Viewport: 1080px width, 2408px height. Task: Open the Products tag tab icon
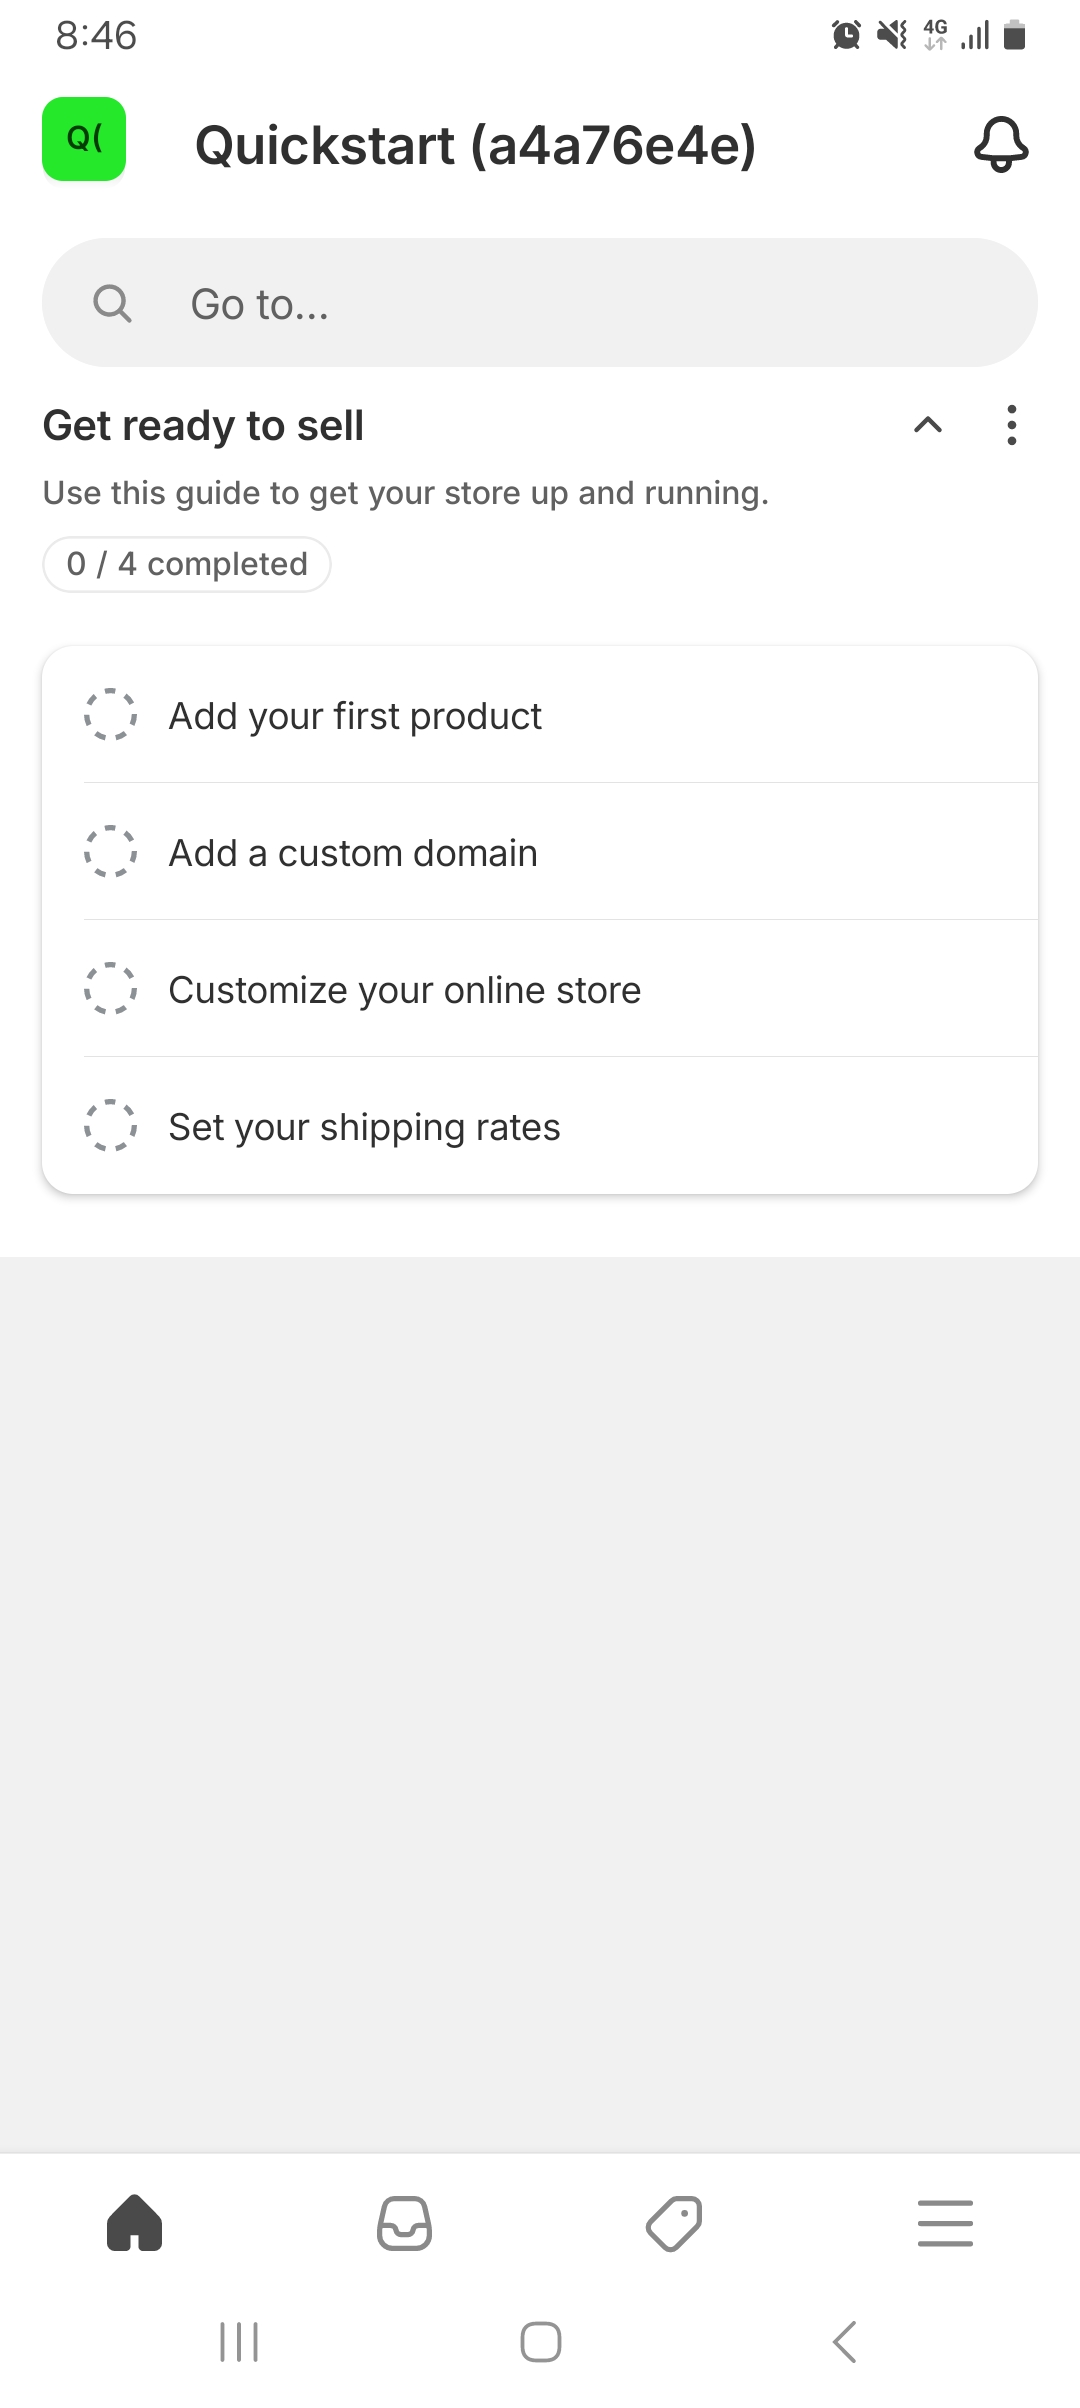click(x=675, y=2223)
